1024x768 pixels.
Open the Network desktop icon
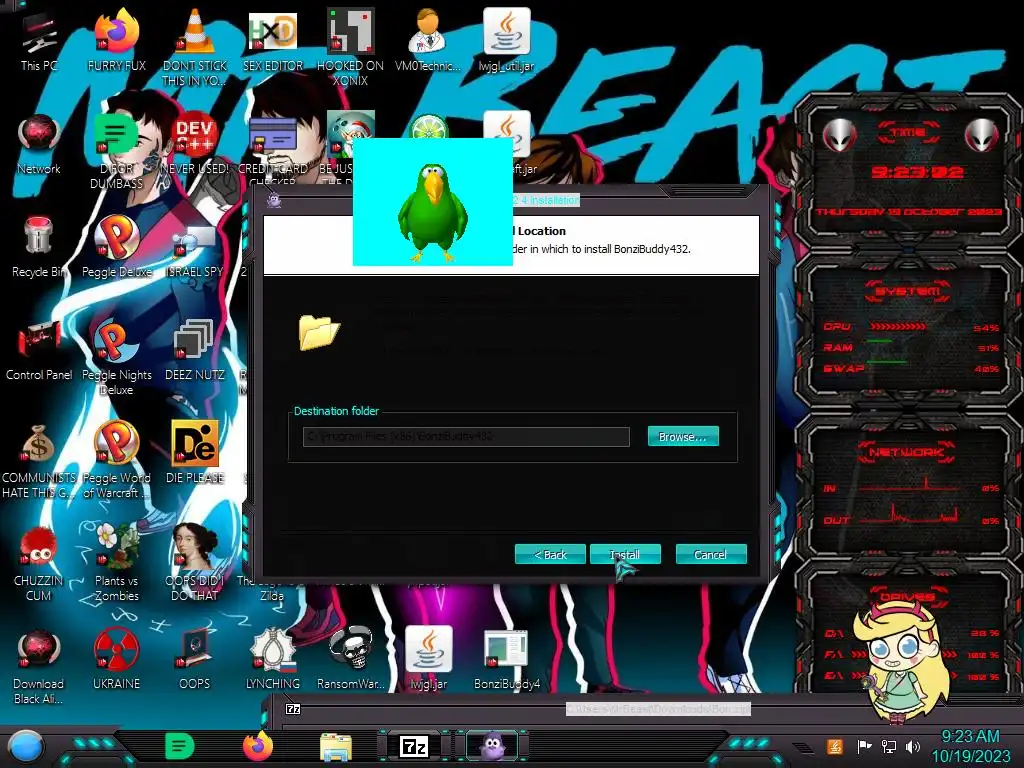coord(39,144)
